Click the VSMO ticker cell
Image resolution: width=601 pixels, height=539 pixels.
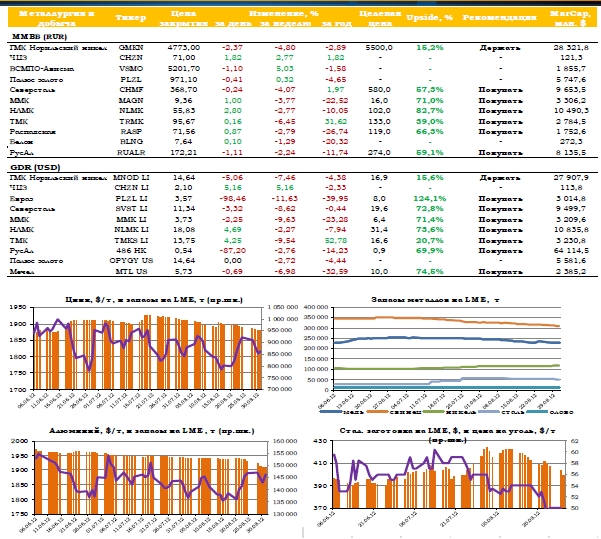point(131,69)
